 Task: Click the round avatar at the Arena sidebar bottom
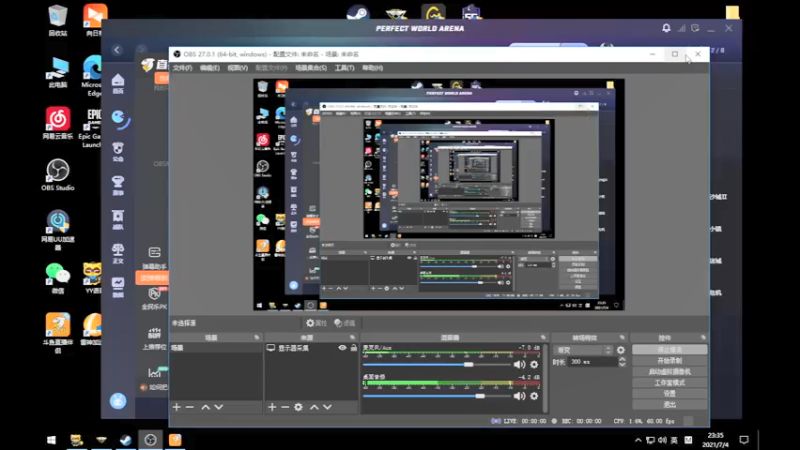[x=118, y=401]
